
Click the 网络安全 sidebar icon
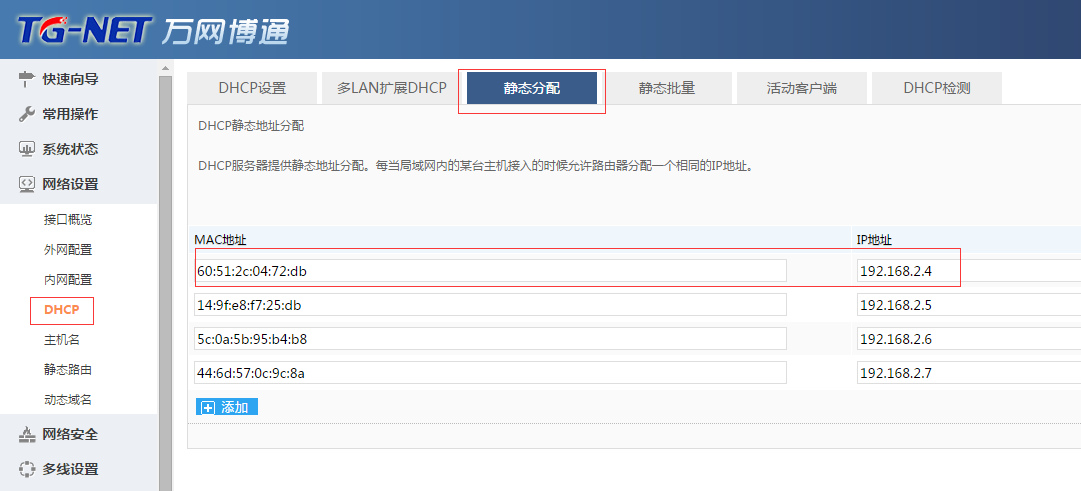(x=27, y=434)
